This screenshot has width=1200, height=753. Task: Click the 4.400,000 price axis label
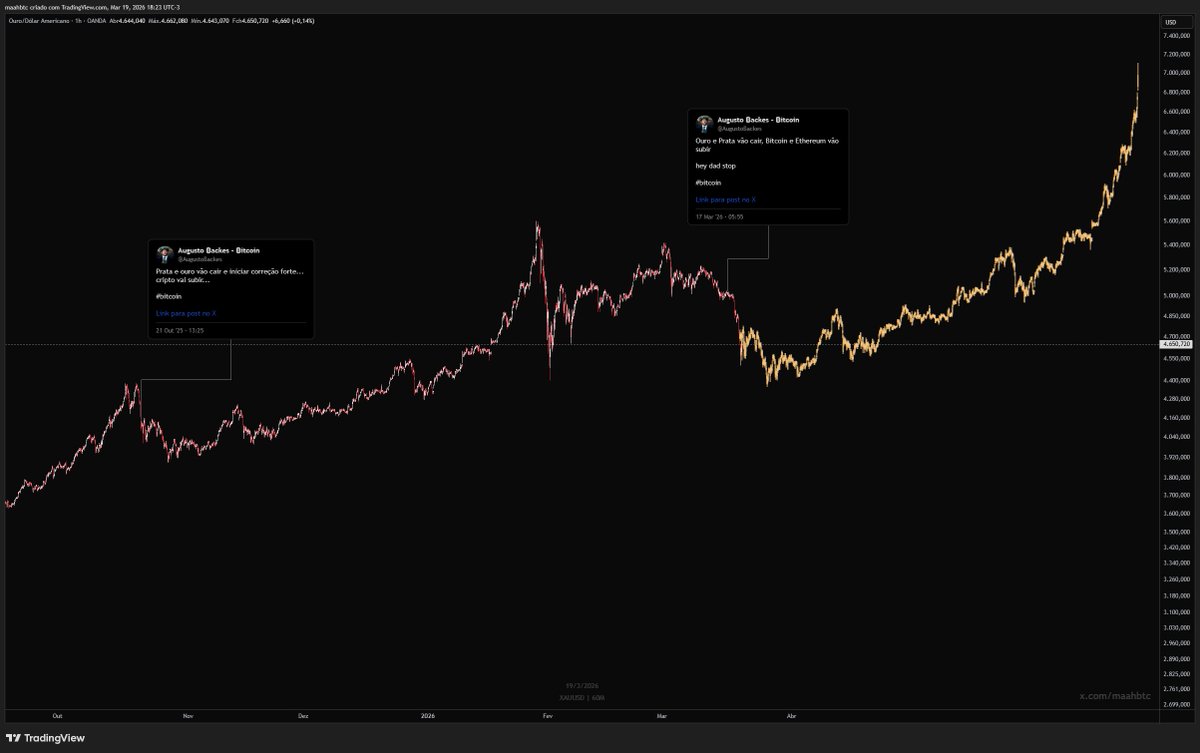[1175, 381]
